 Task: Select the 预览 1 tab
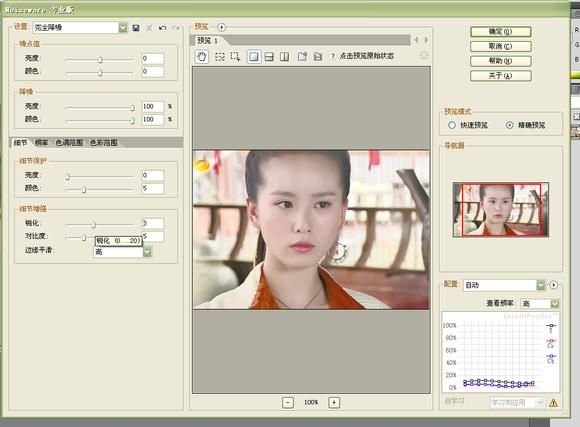click(208, 40)
